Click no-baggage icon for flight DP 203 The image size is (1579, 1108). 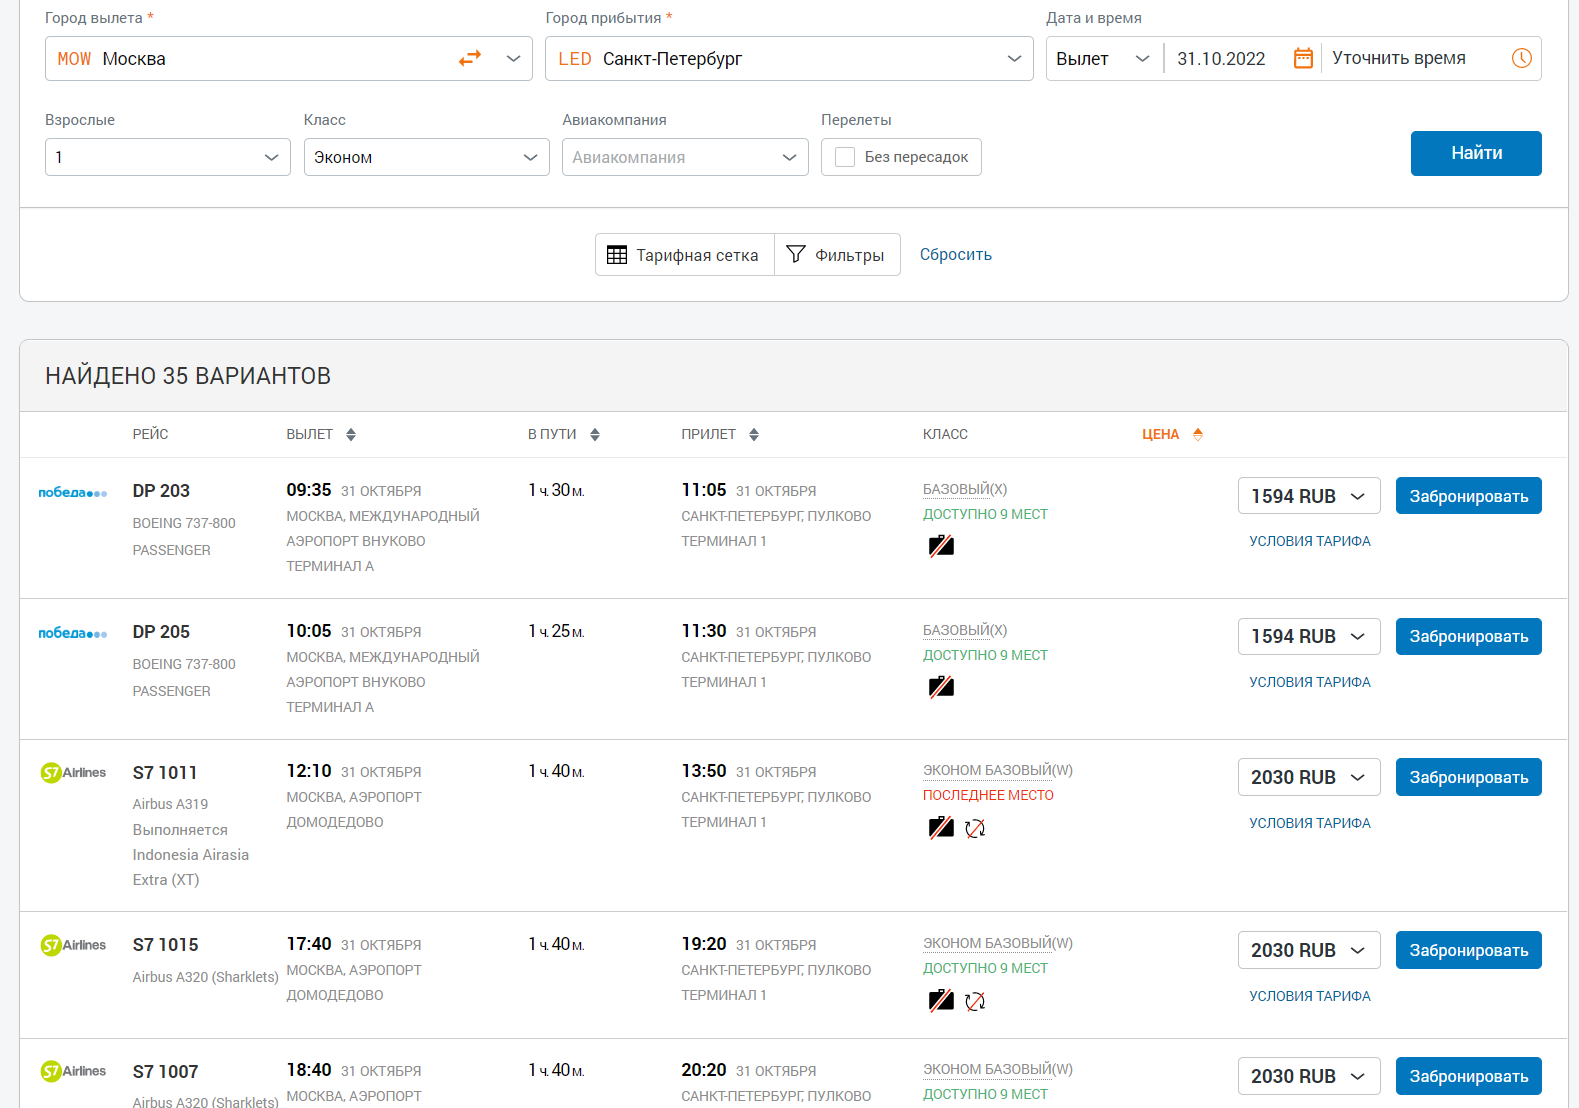(941, 546)
